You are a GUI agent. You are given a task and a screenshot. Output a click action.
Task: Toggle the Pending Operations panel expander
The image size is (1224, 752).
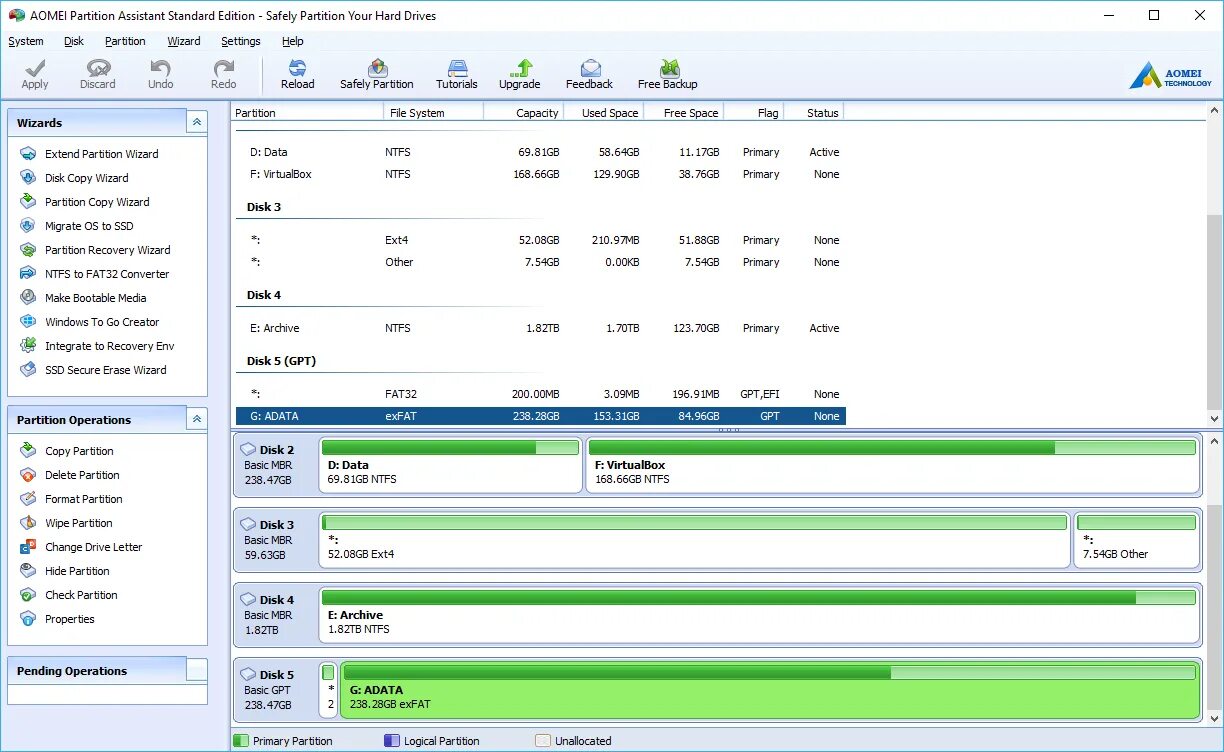pyautogui.click(x=197, y=670)
